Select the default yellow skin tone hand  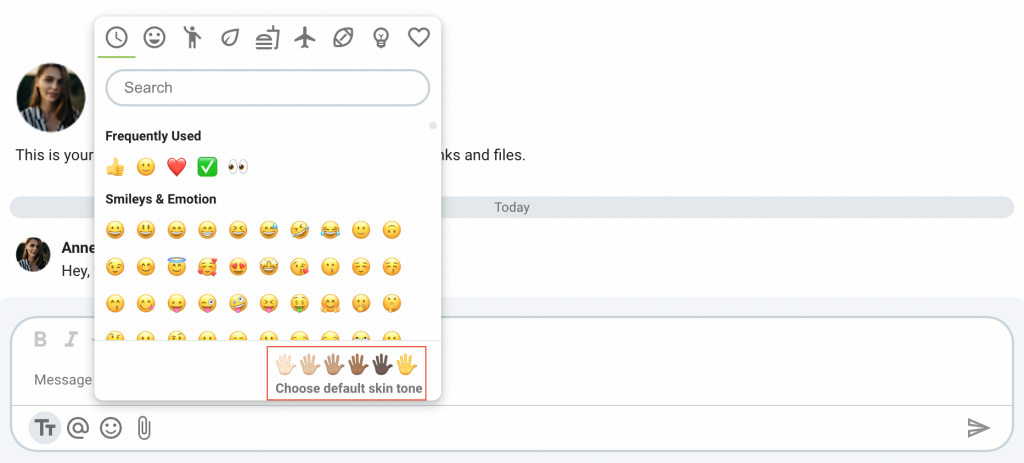[407, 364]
